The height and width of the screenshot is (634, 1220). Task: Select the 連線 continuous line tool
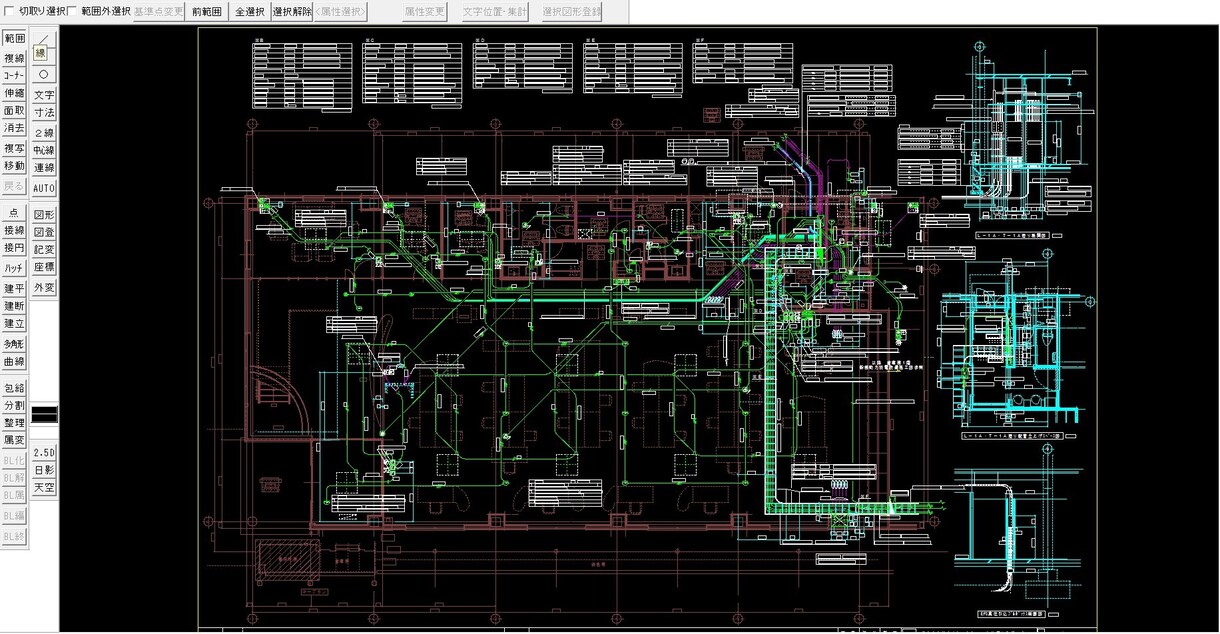click(44, 168)
